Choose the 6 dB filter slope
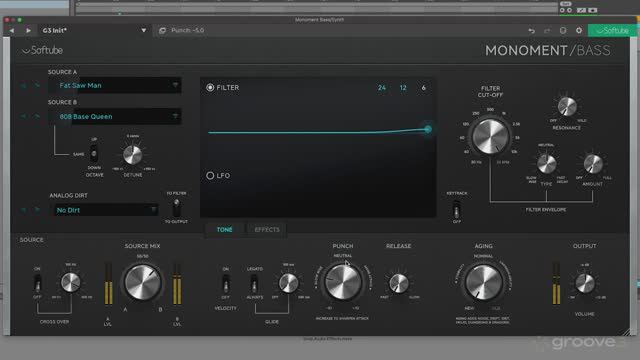Screen dimensions: 640x360 (x=424, y=88)
